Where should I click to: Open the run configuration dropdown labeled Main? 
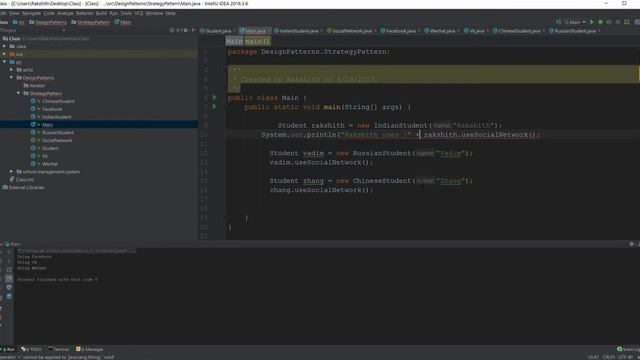coord(575,22)
